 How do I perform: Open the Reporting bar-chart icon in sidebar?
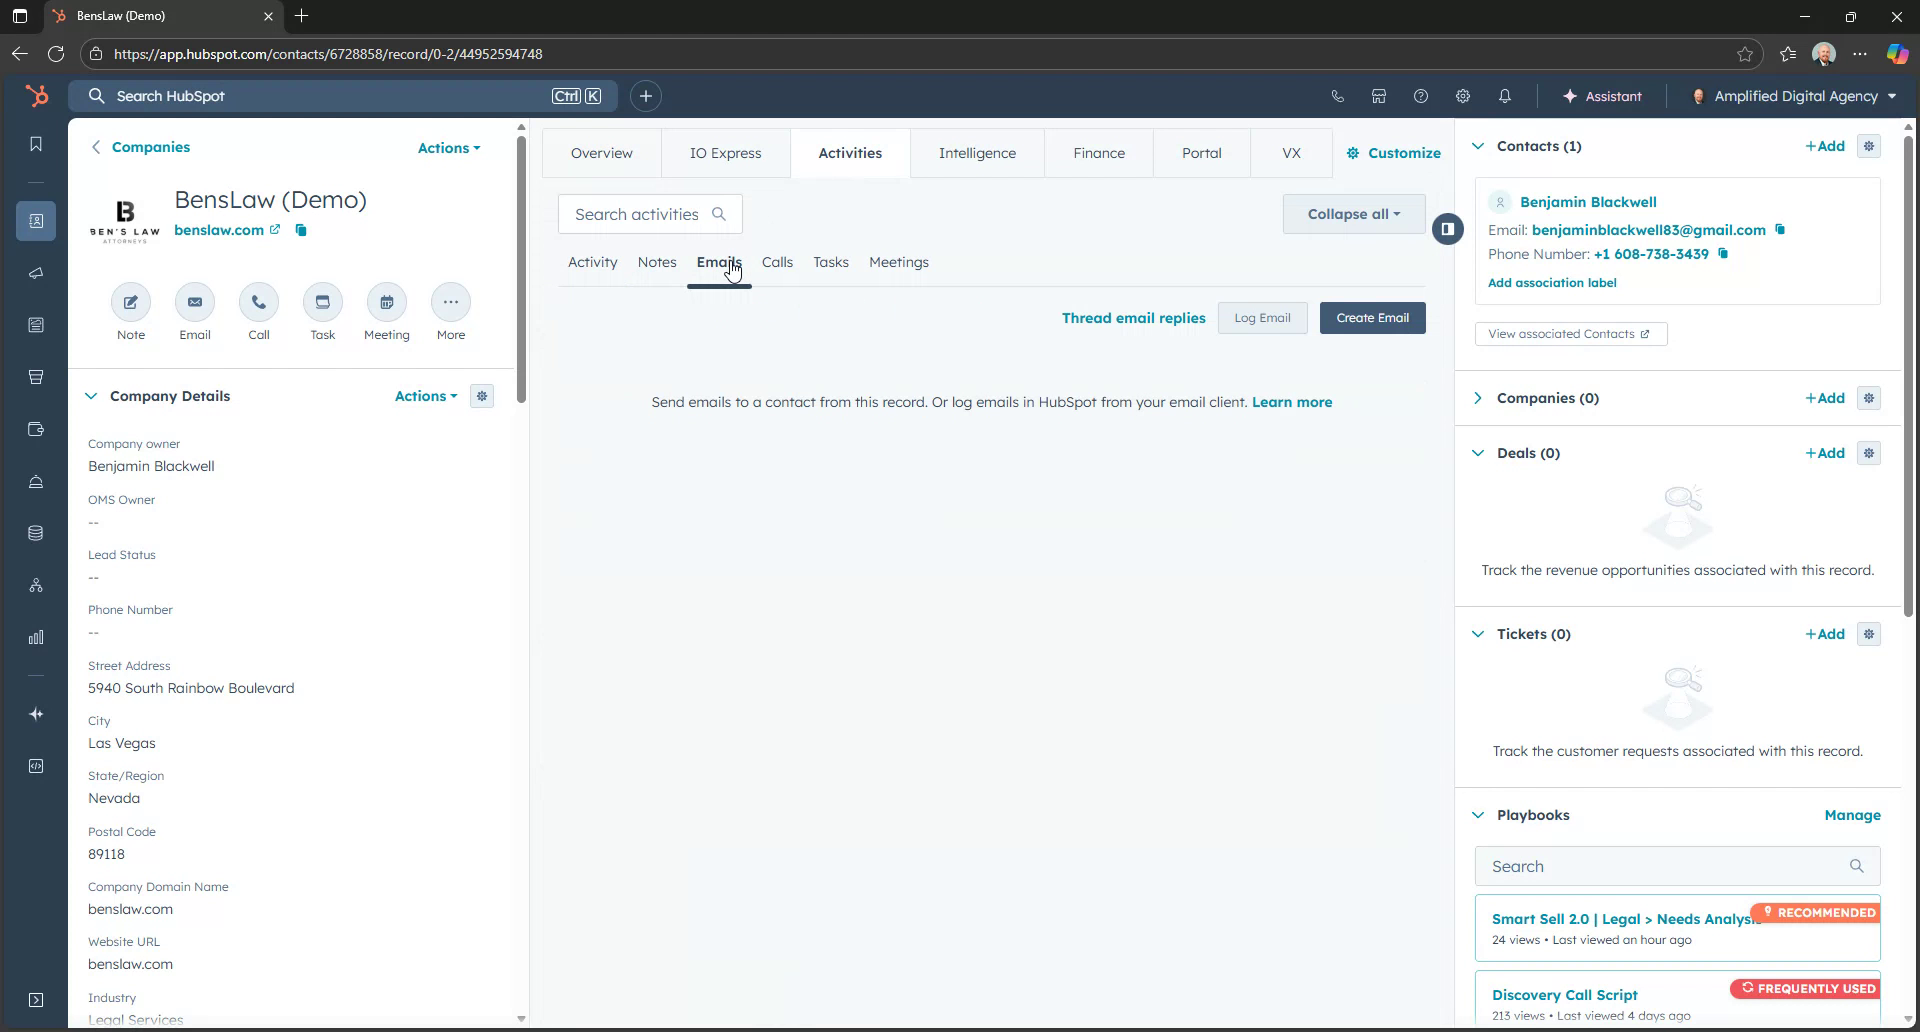pyautogui.click(x=36, y=637)
